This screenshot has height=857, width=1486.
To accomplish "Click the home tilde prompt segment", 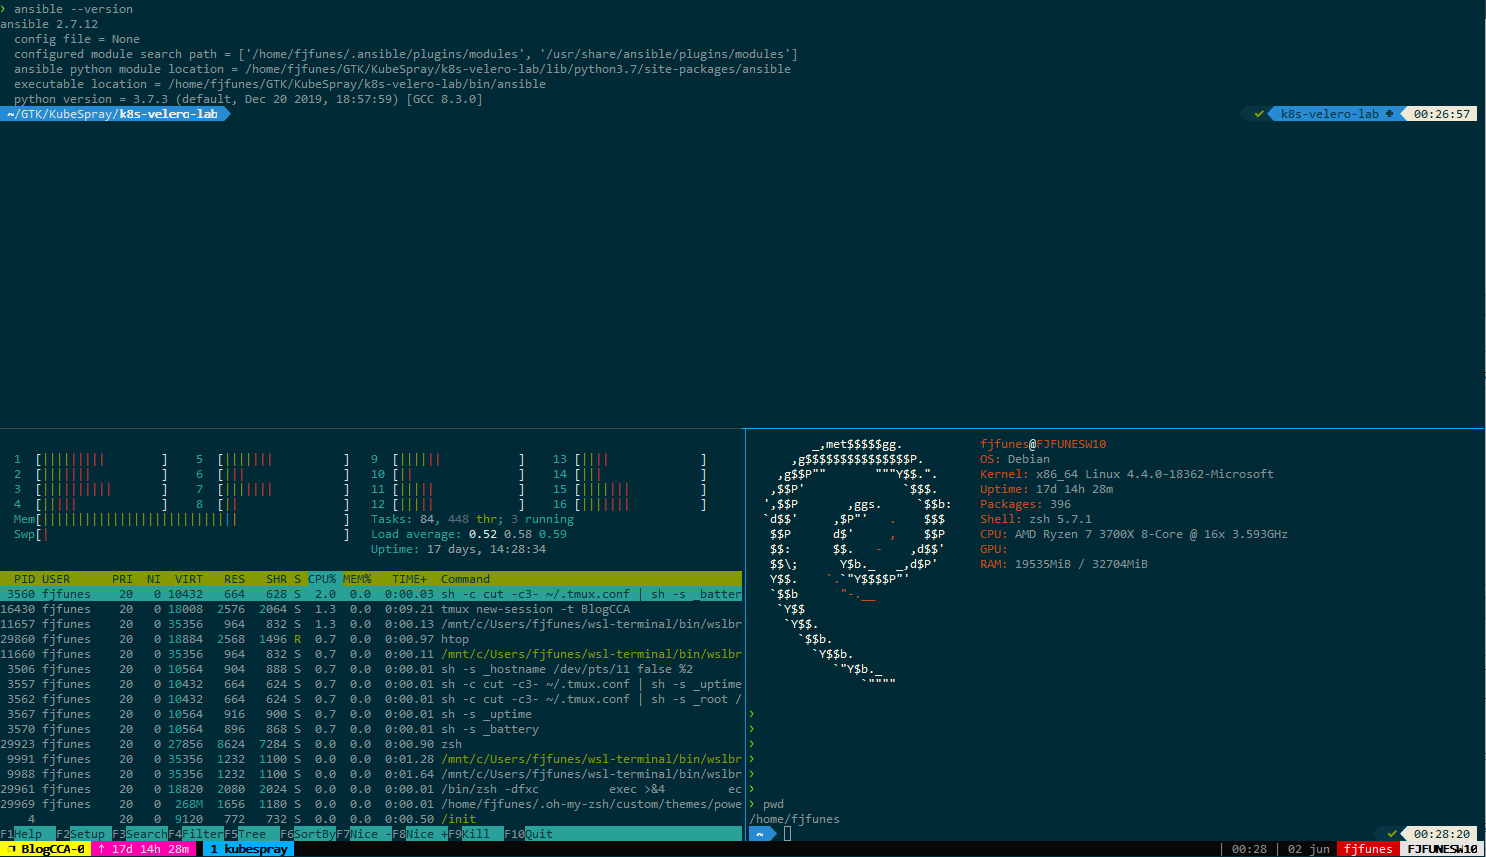I will click(761, 834).
